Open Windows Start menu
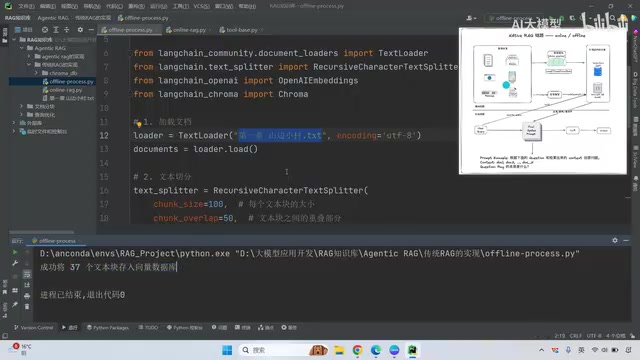 coord(227,350)
